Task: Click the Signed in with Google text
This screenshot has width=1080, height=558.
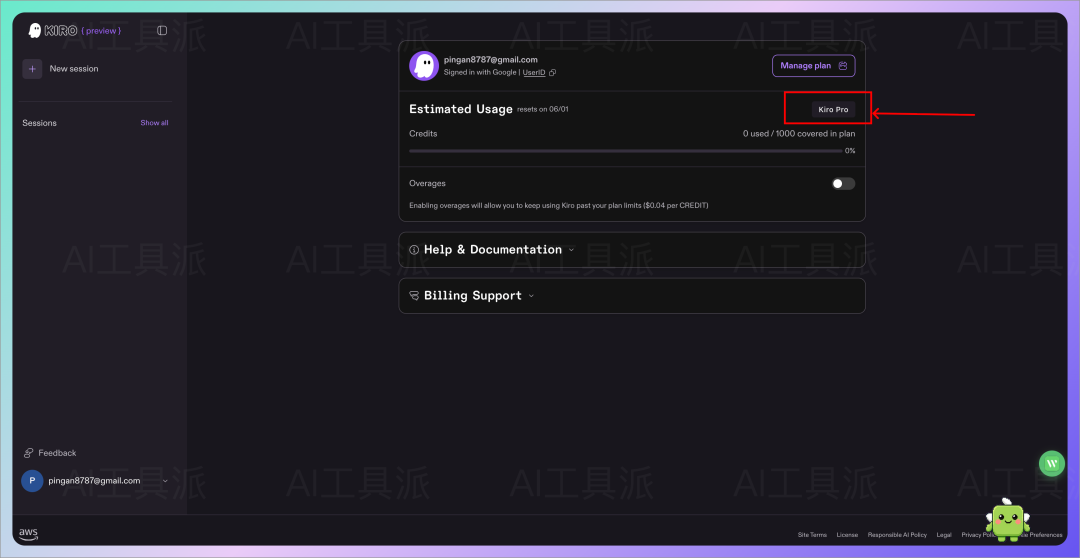Action: coord(480,72)
